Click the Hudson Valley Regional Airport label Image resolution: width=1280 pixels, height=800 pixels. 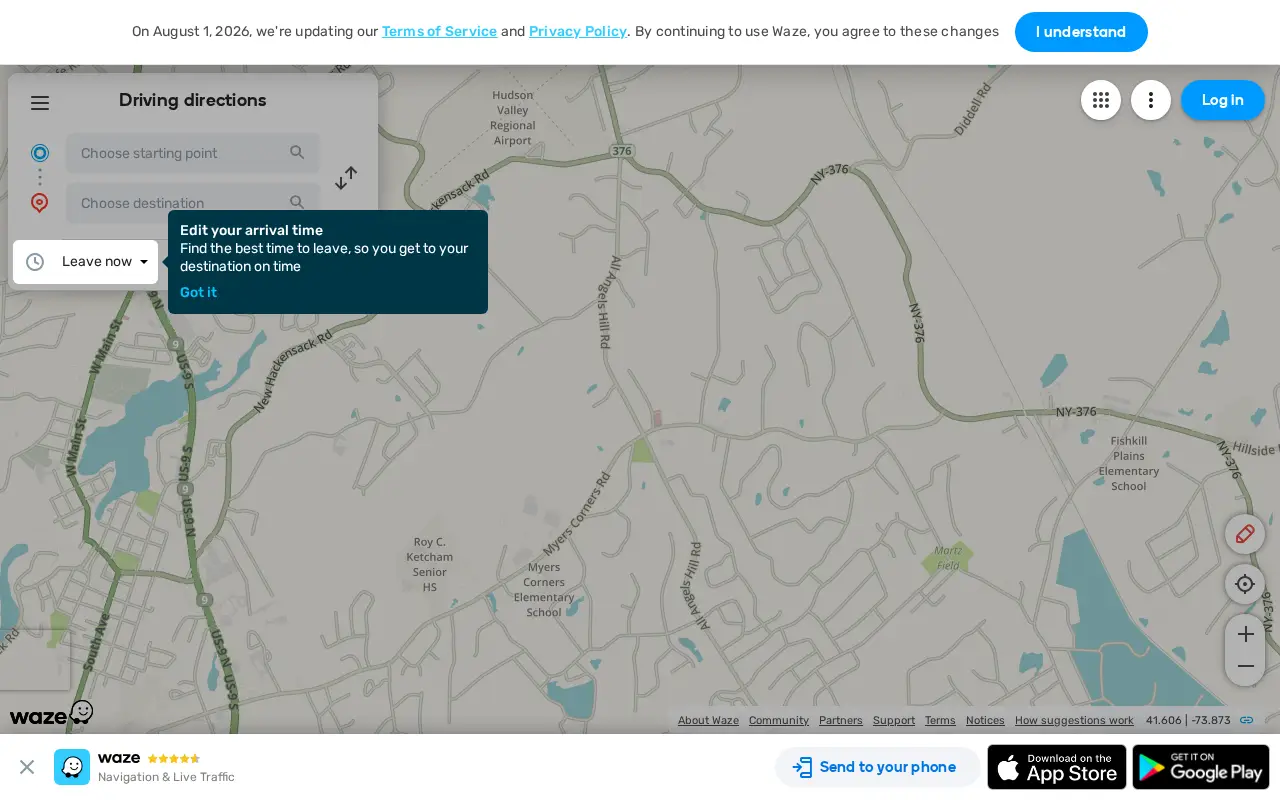coord(513,118)
